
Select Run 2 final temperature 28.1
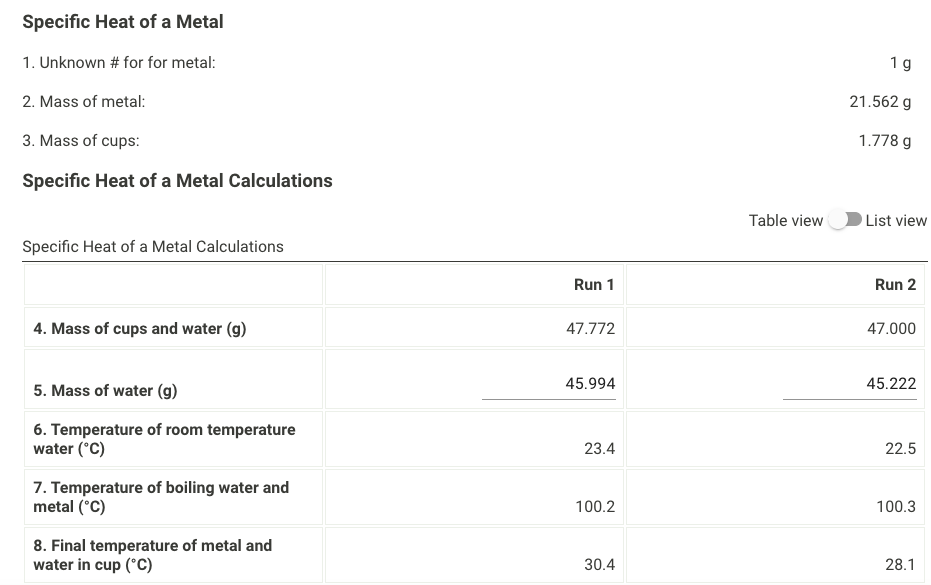(900, 564)
